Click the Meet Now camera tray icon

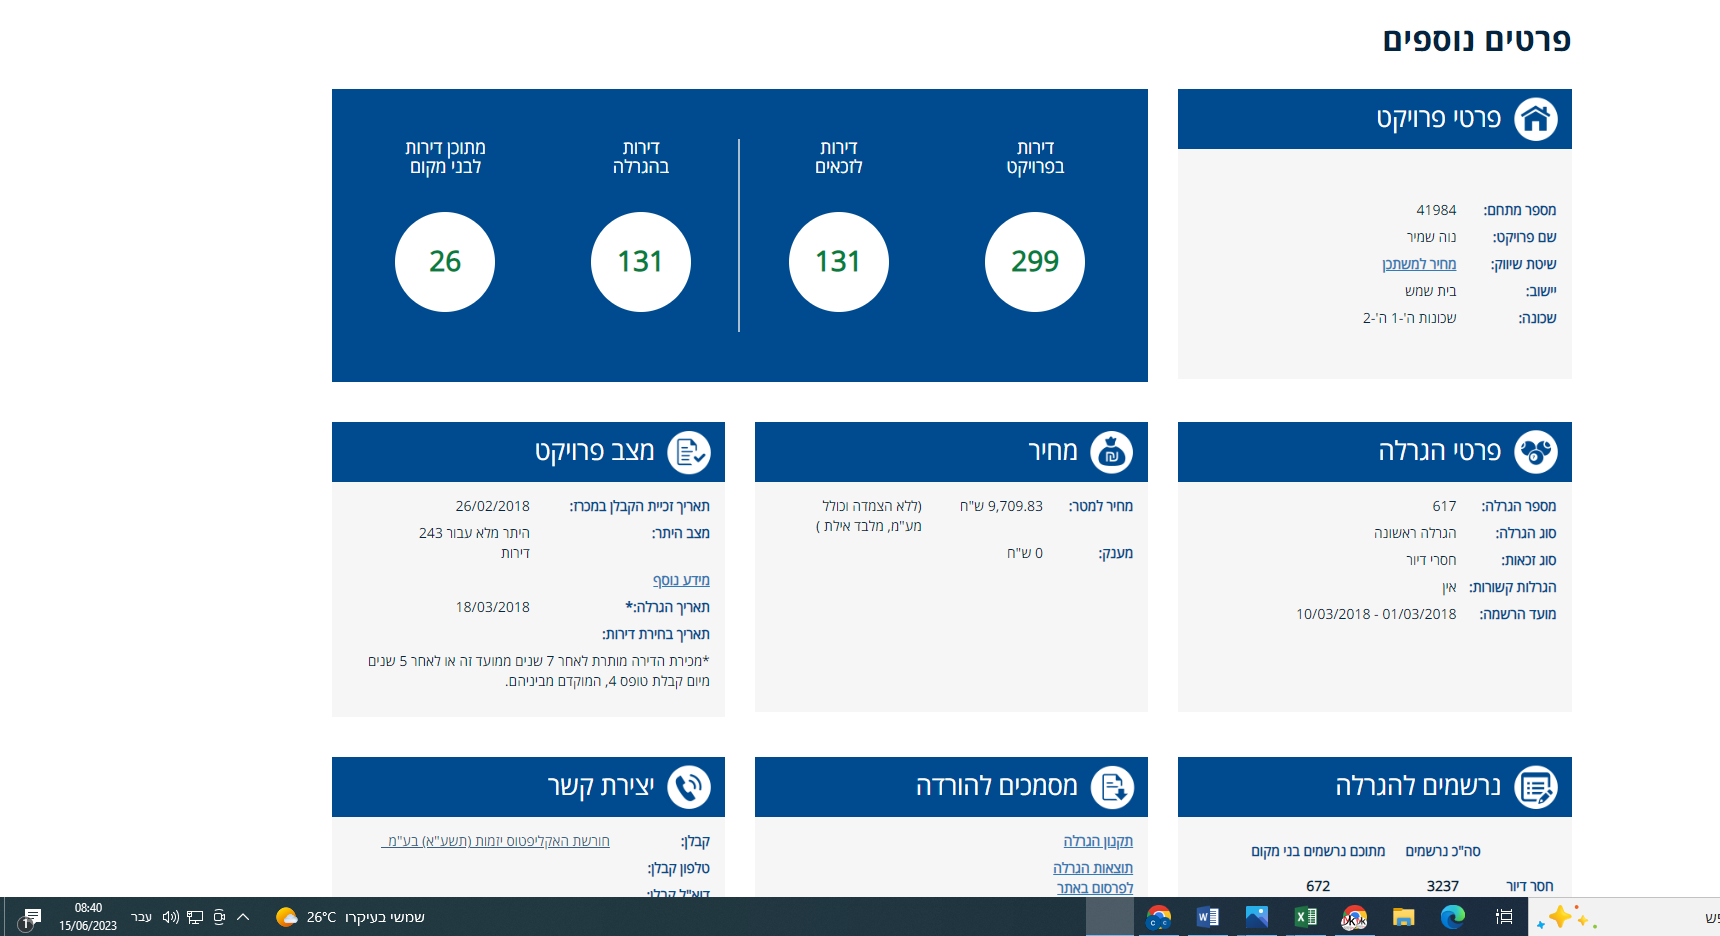(x=219, y=917)
